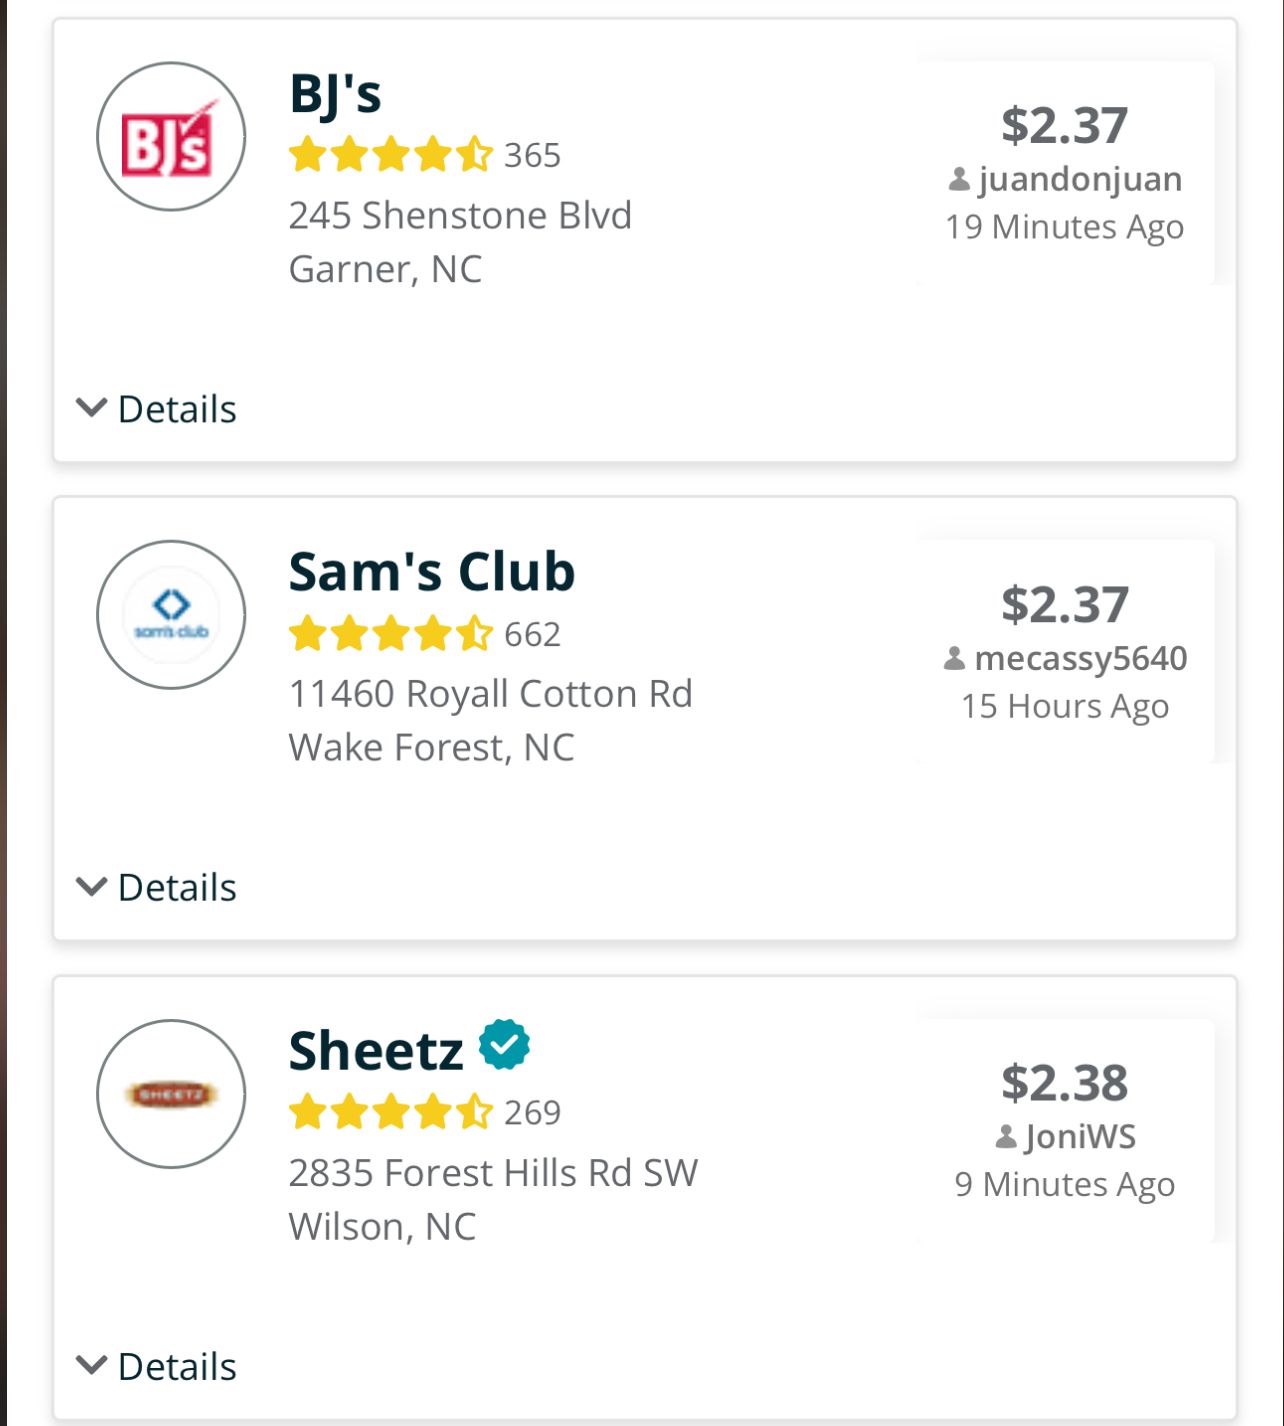Click the Sheetz star rating
Image resolution: width=1284 pixels, height=1426 pixels.
coord(391,1112)
